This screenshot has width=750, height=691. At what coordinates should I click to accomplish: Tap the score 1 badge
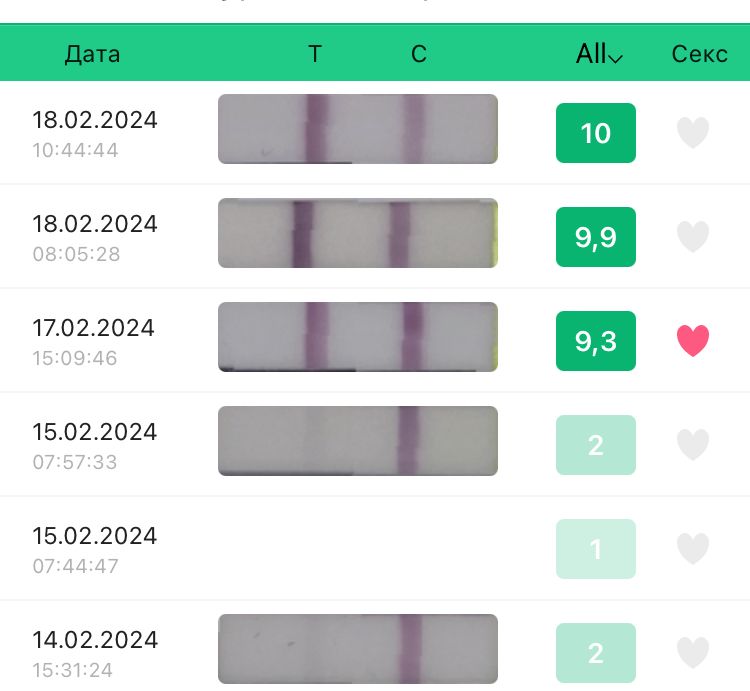tap(596, 549)
